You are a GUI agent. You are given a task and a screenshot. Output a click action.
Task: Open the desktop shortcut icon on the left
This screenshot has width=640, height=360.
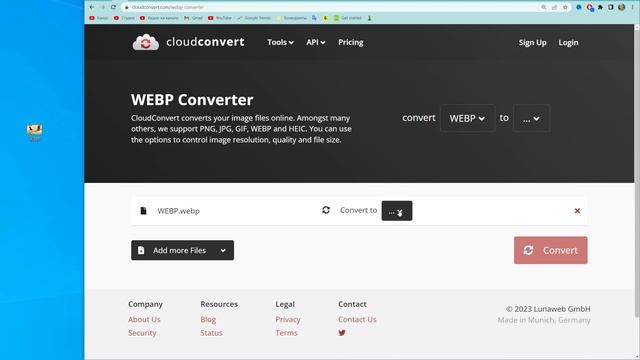point(35,133)
